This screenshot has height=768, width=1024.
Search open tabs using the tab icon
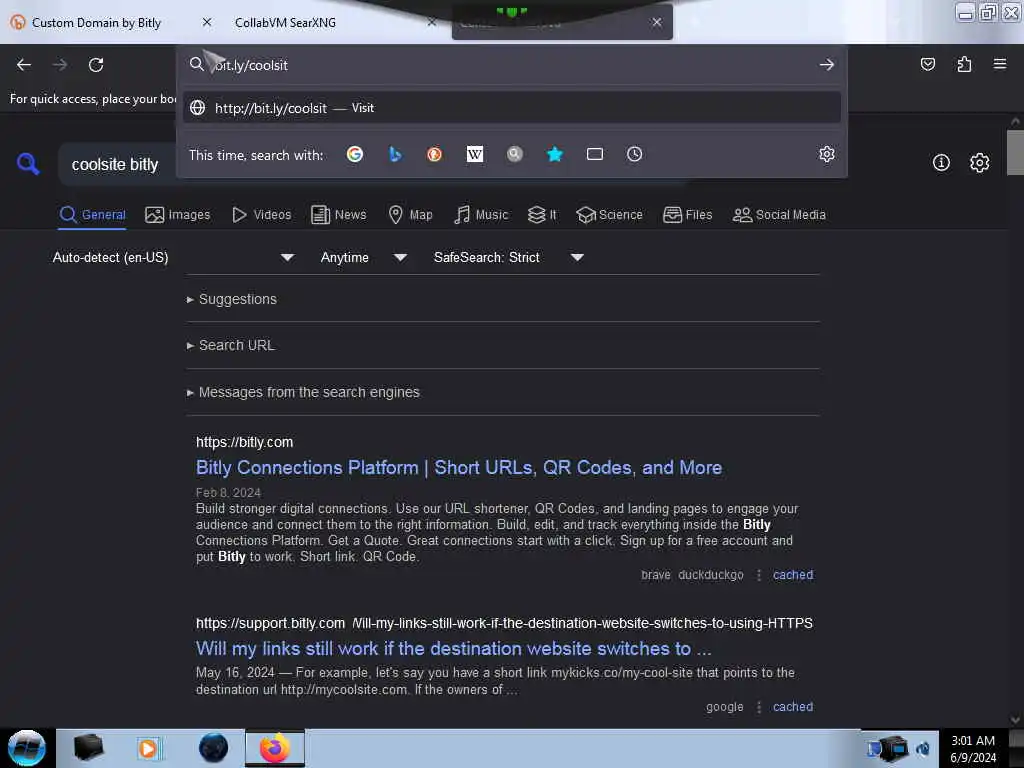[x=595, y=154]
